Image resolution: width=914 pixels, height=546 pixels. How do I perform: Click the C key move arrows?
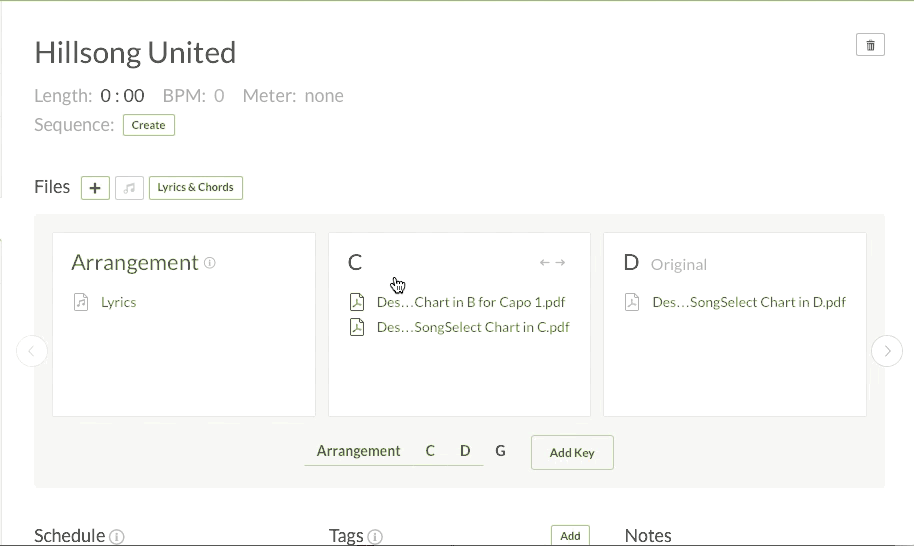[553, 263]
